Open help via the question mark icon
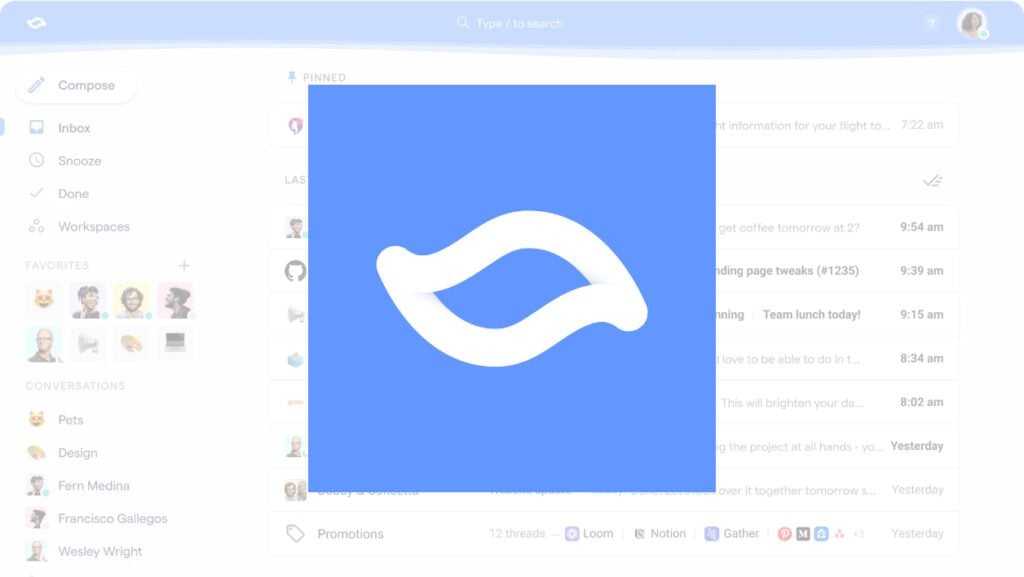 pyautogui.click(x=931, y=23)
